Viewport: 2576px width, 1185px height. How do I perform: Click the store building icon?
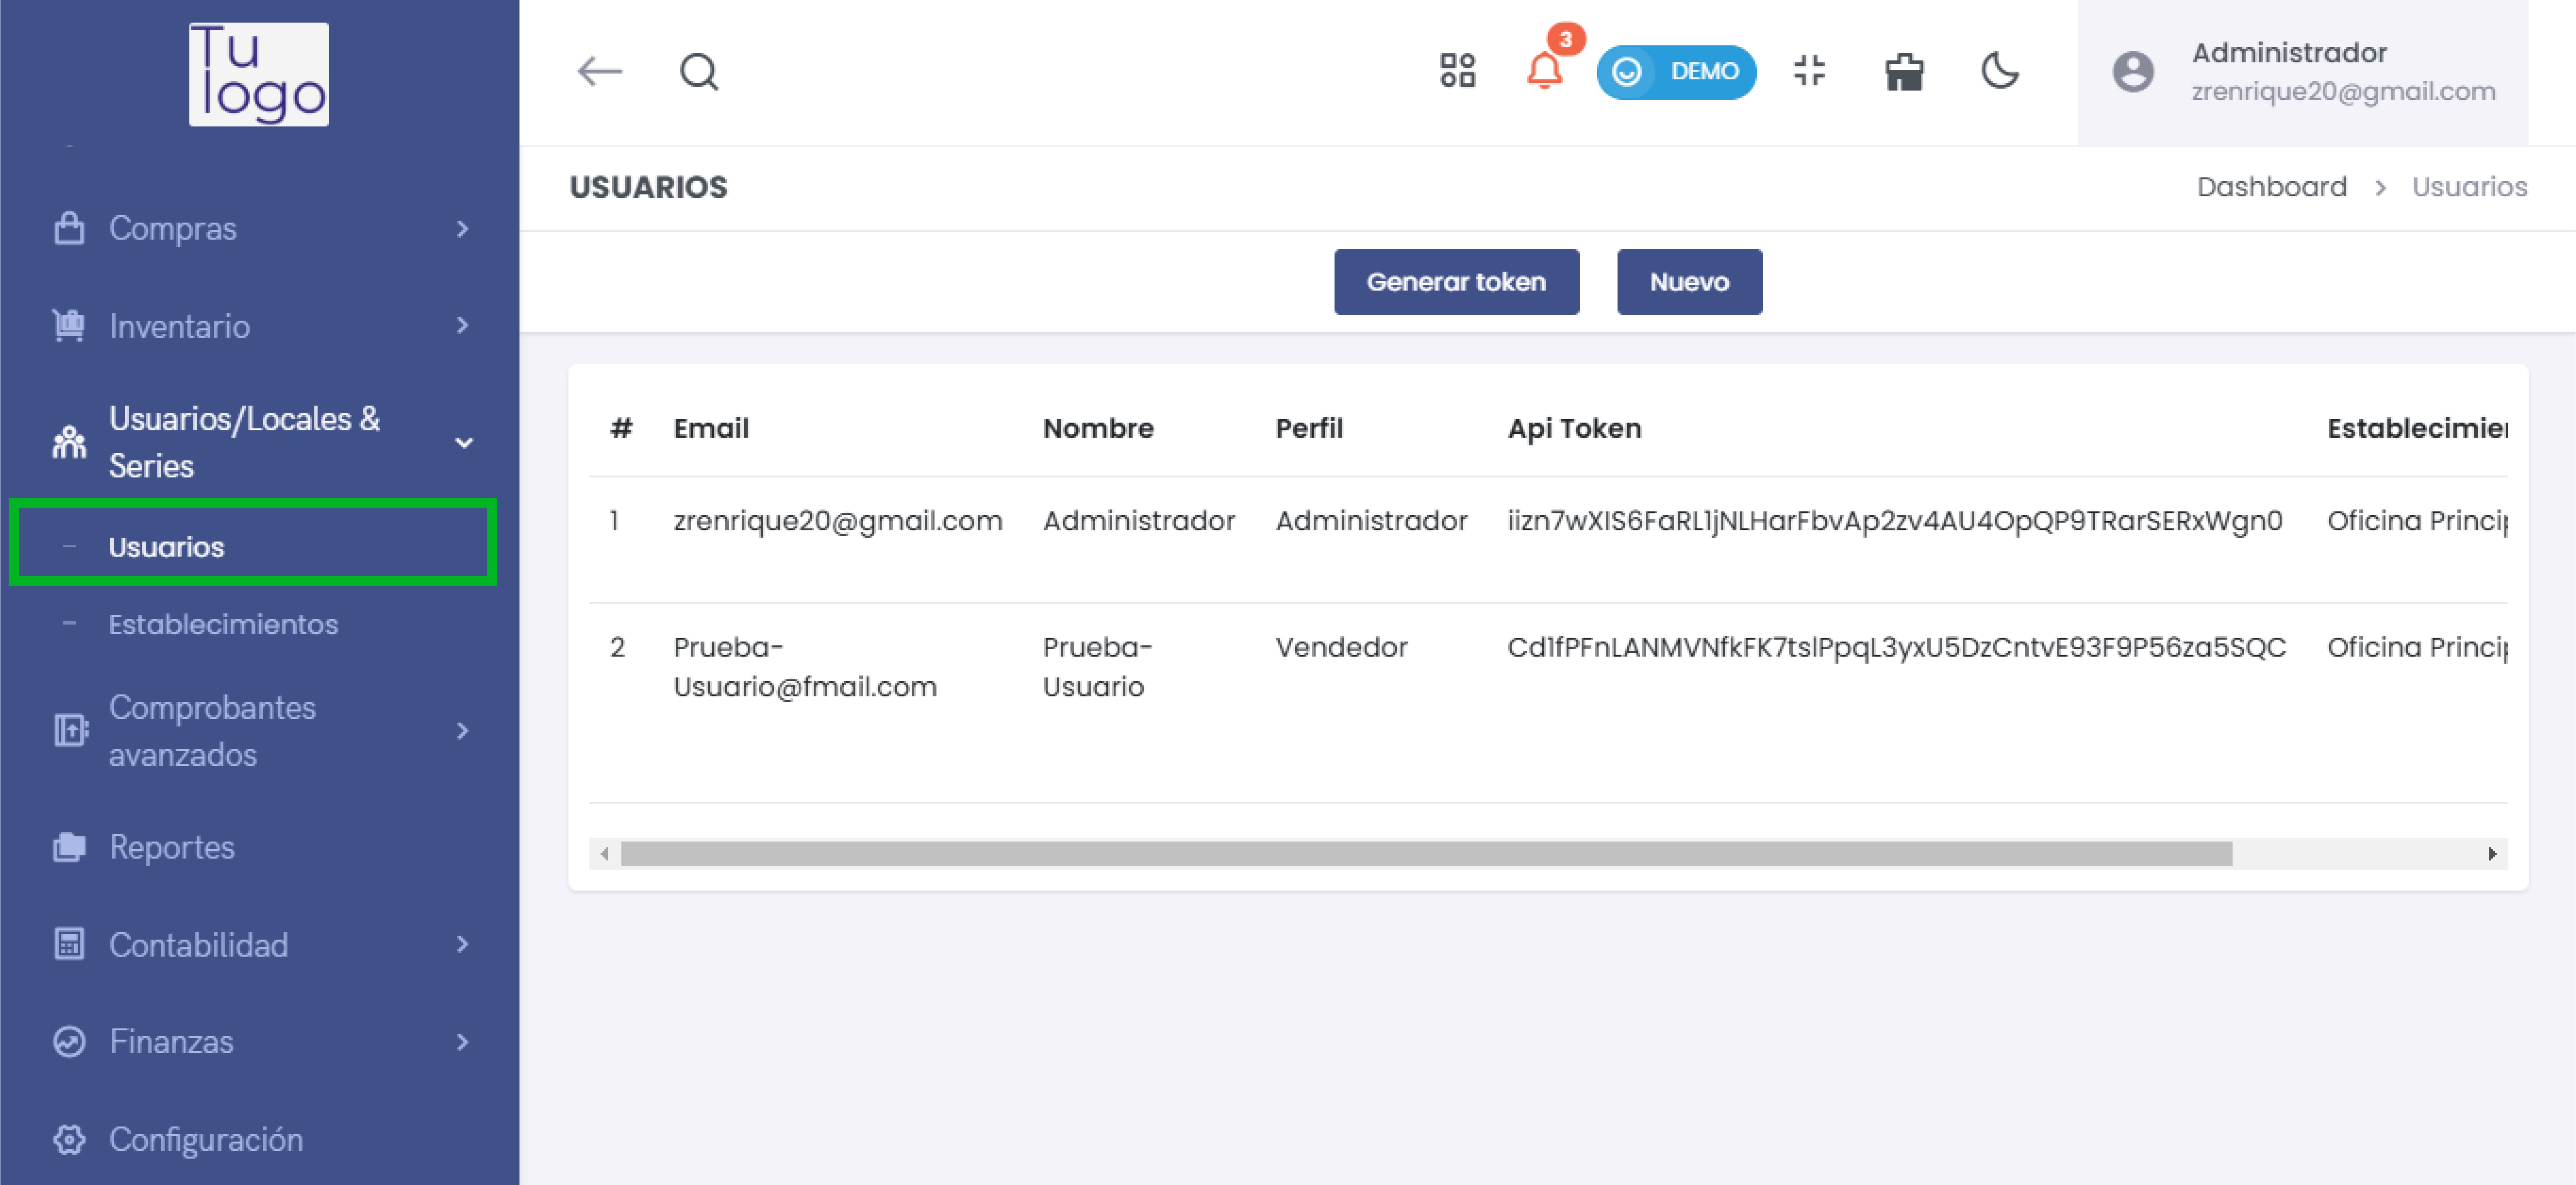(1904, 72)
